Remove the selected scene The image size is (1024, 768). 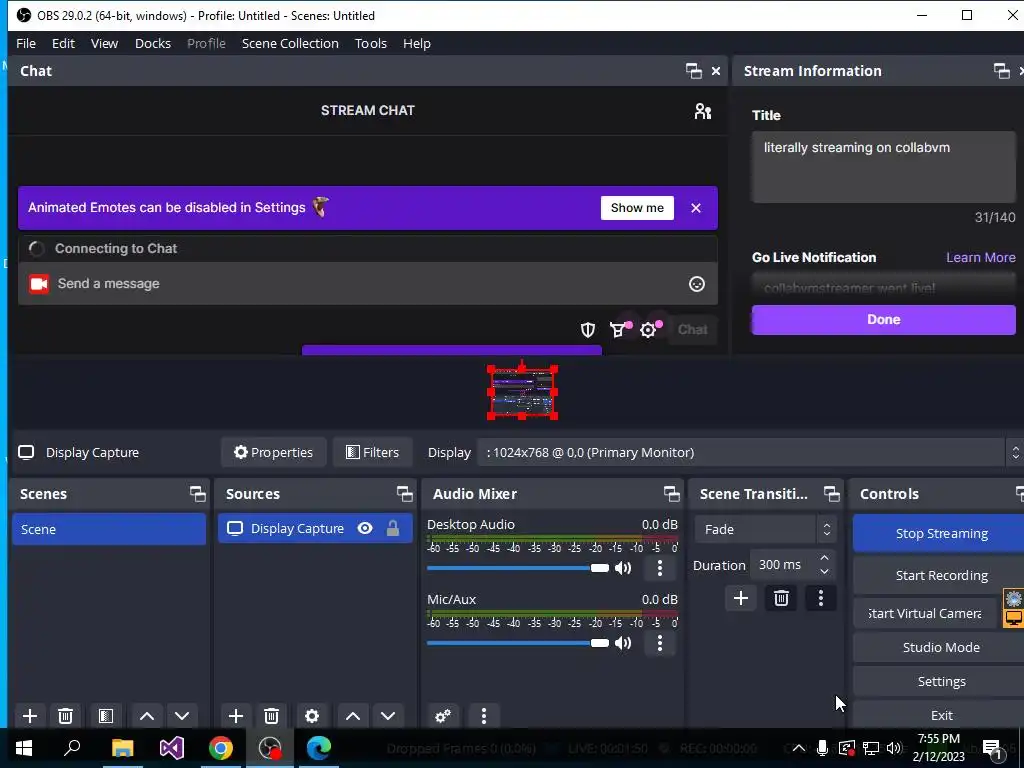pos(65,716)
